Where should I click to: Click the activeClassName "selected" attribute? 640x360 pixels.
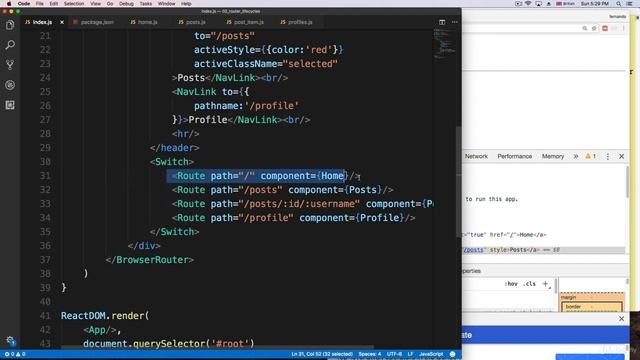point(266,64)
